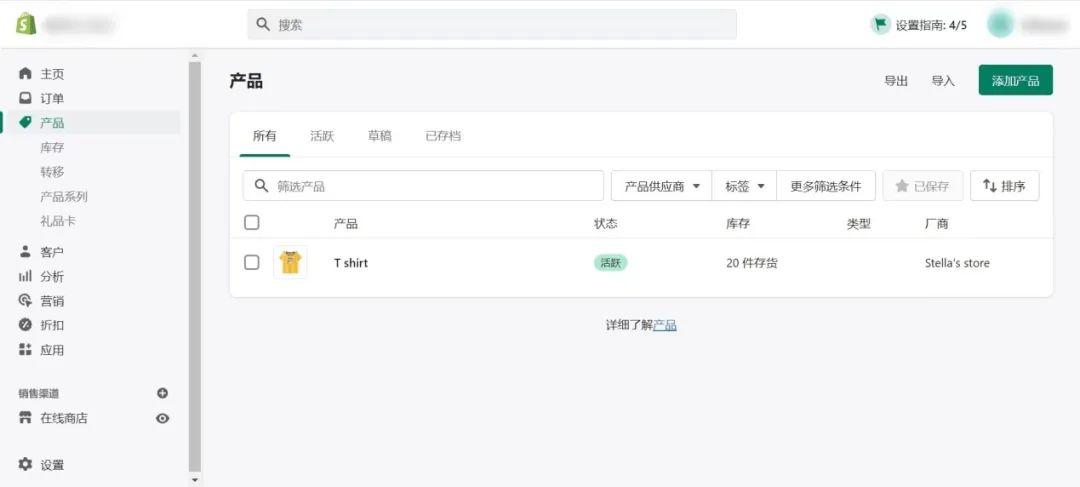
Task: Switch to the 草稿 tab
Action: point(379,136)
